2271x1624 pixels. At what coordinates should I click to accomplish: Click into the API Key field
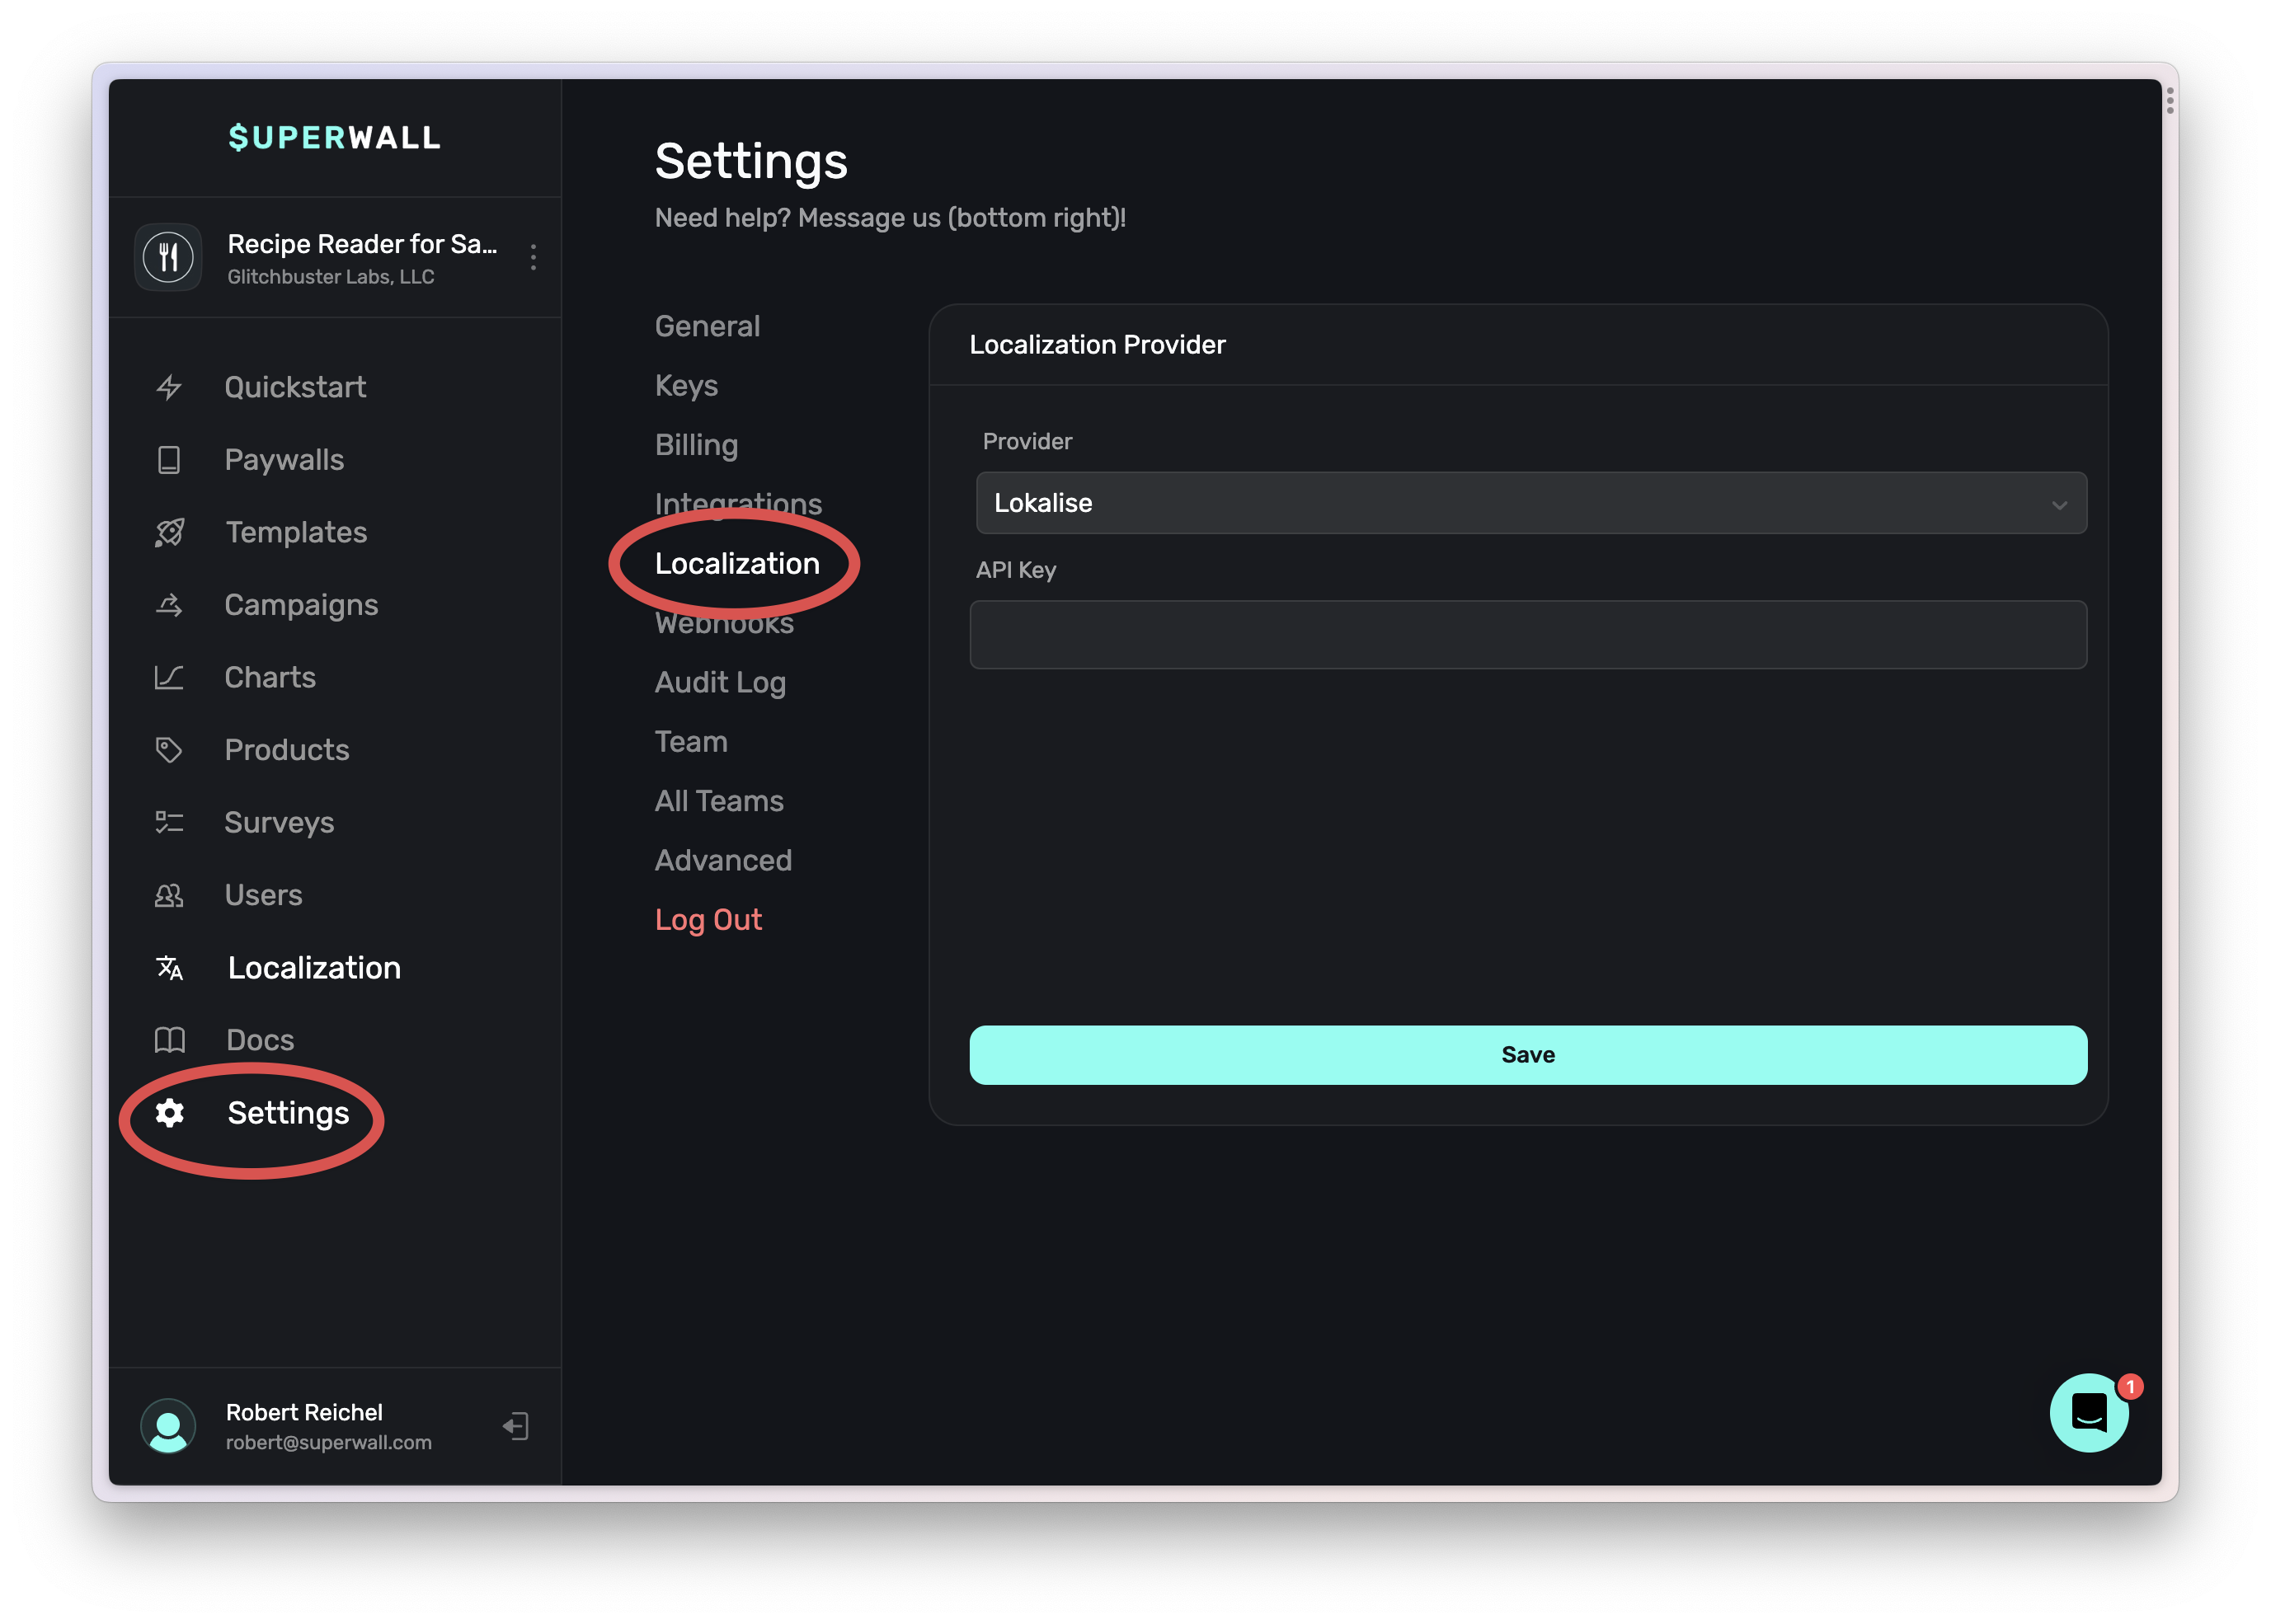pos(1527,635)
